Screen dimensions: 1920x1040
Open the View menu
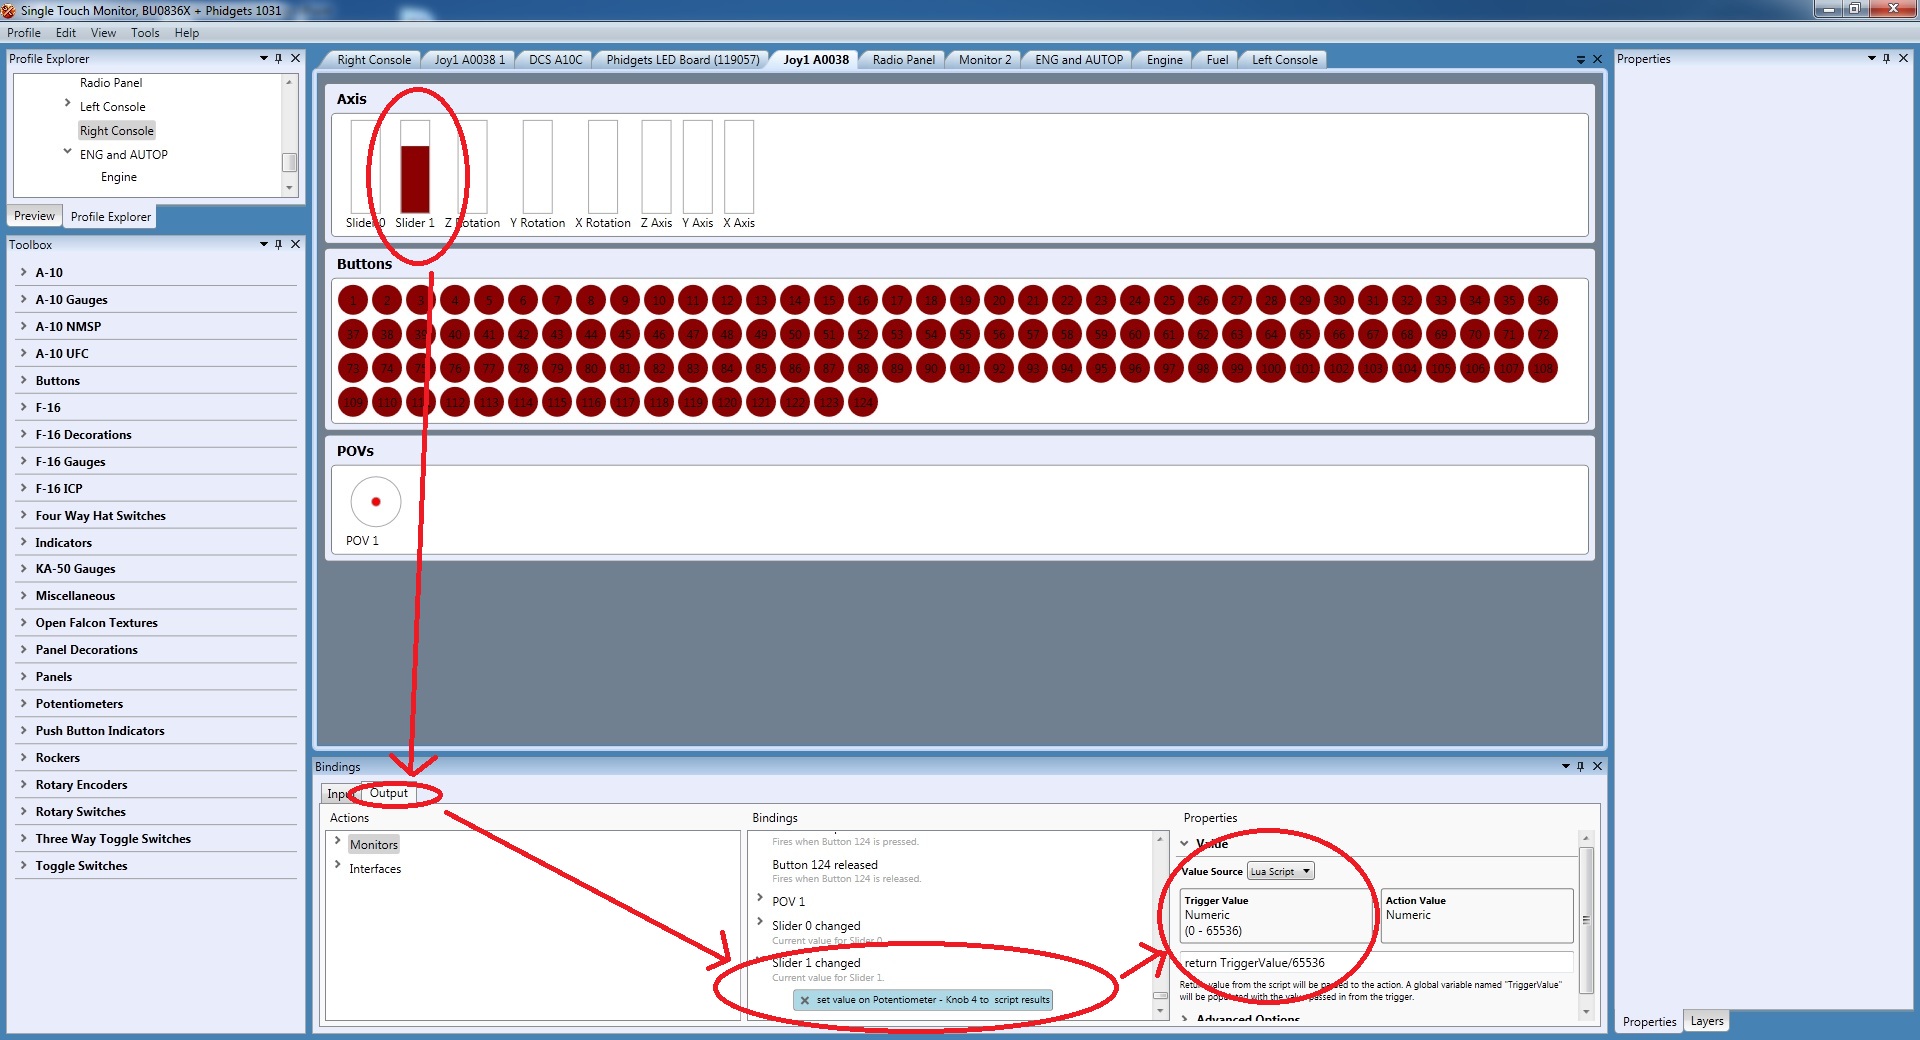[103, 33]
